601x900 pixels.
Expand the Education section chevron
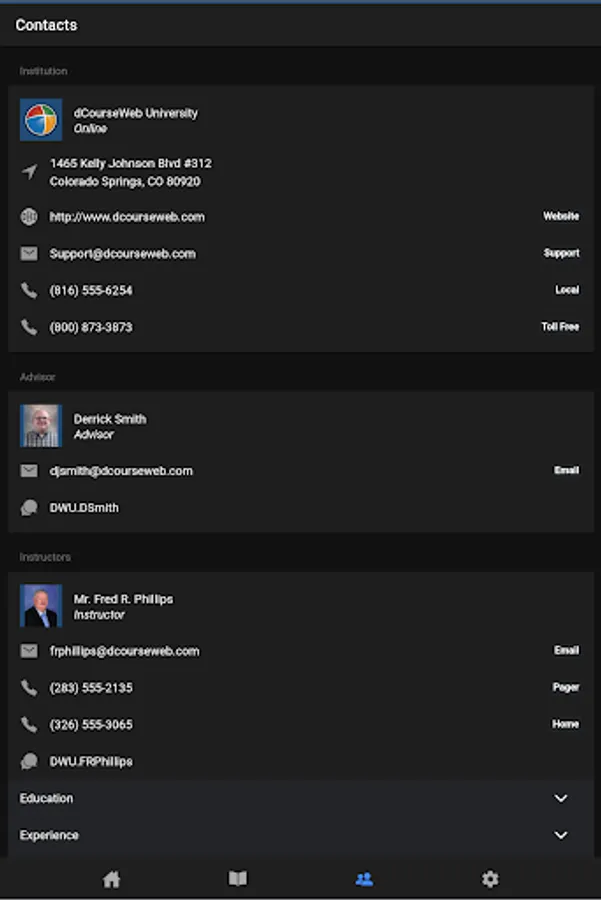point(561,798)
